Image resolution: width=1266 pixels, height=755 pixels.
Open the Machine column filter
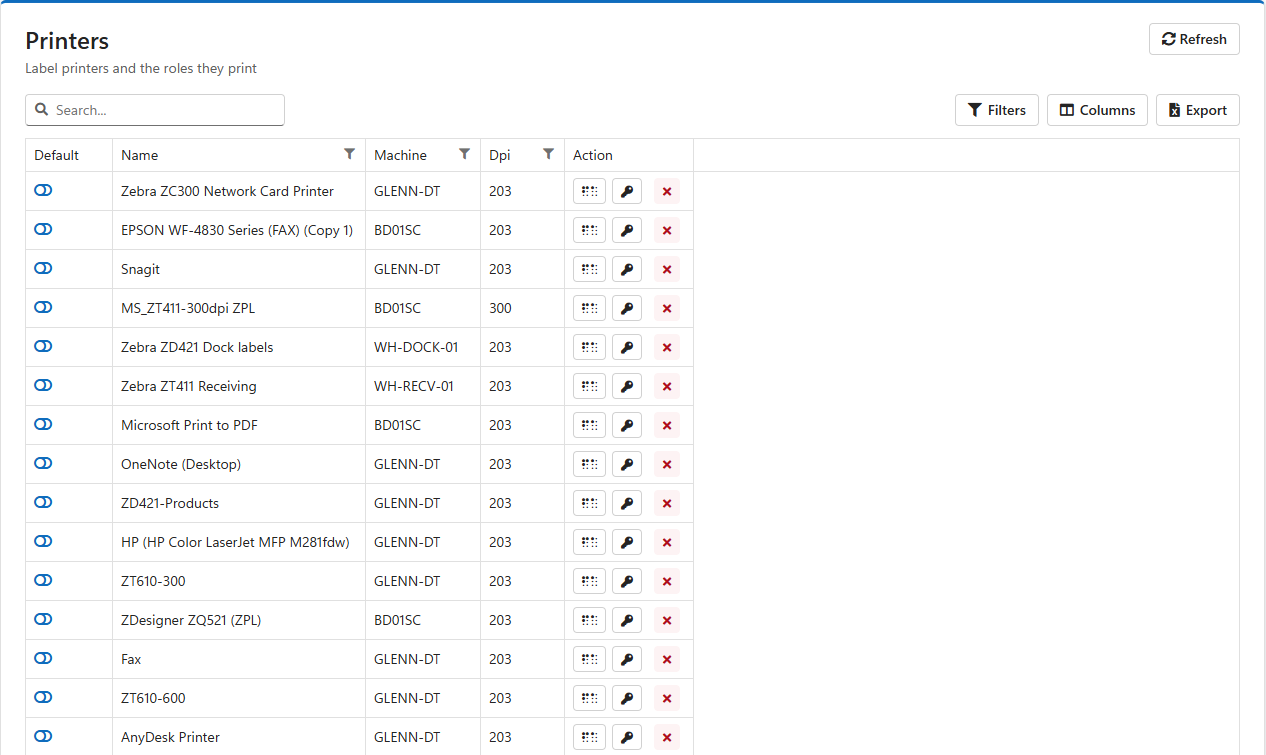[464, 154]
